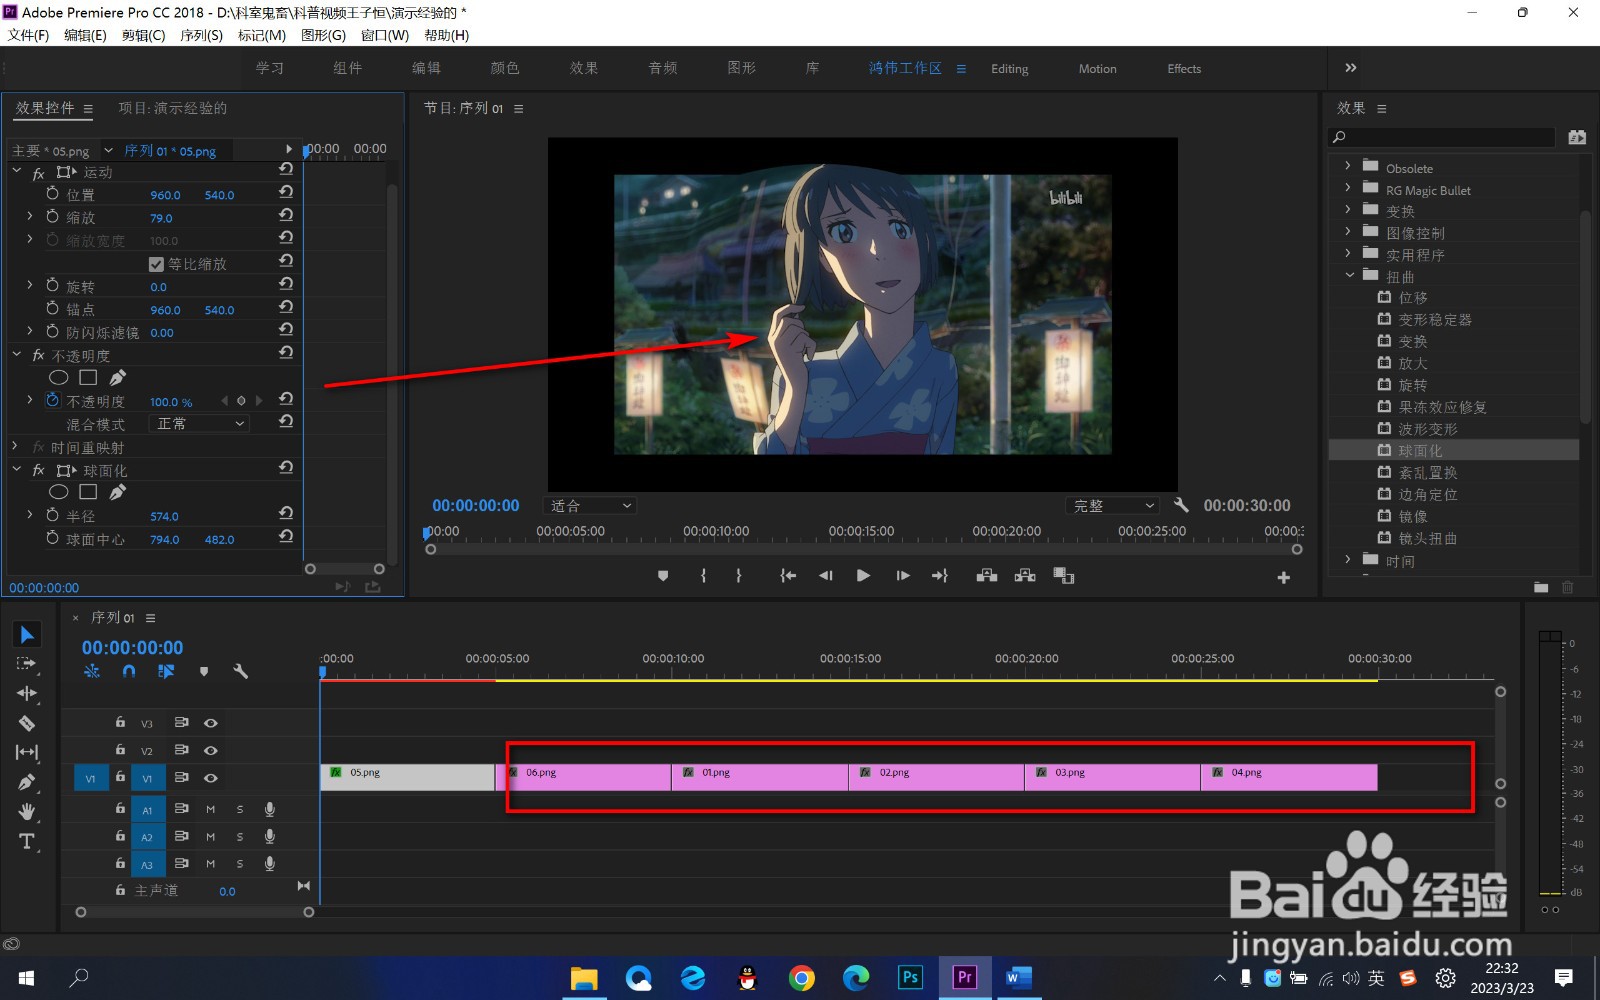Expand the Time Remapping effect
Viewport: 1600px width, 1000px height.
pos(15,447)
